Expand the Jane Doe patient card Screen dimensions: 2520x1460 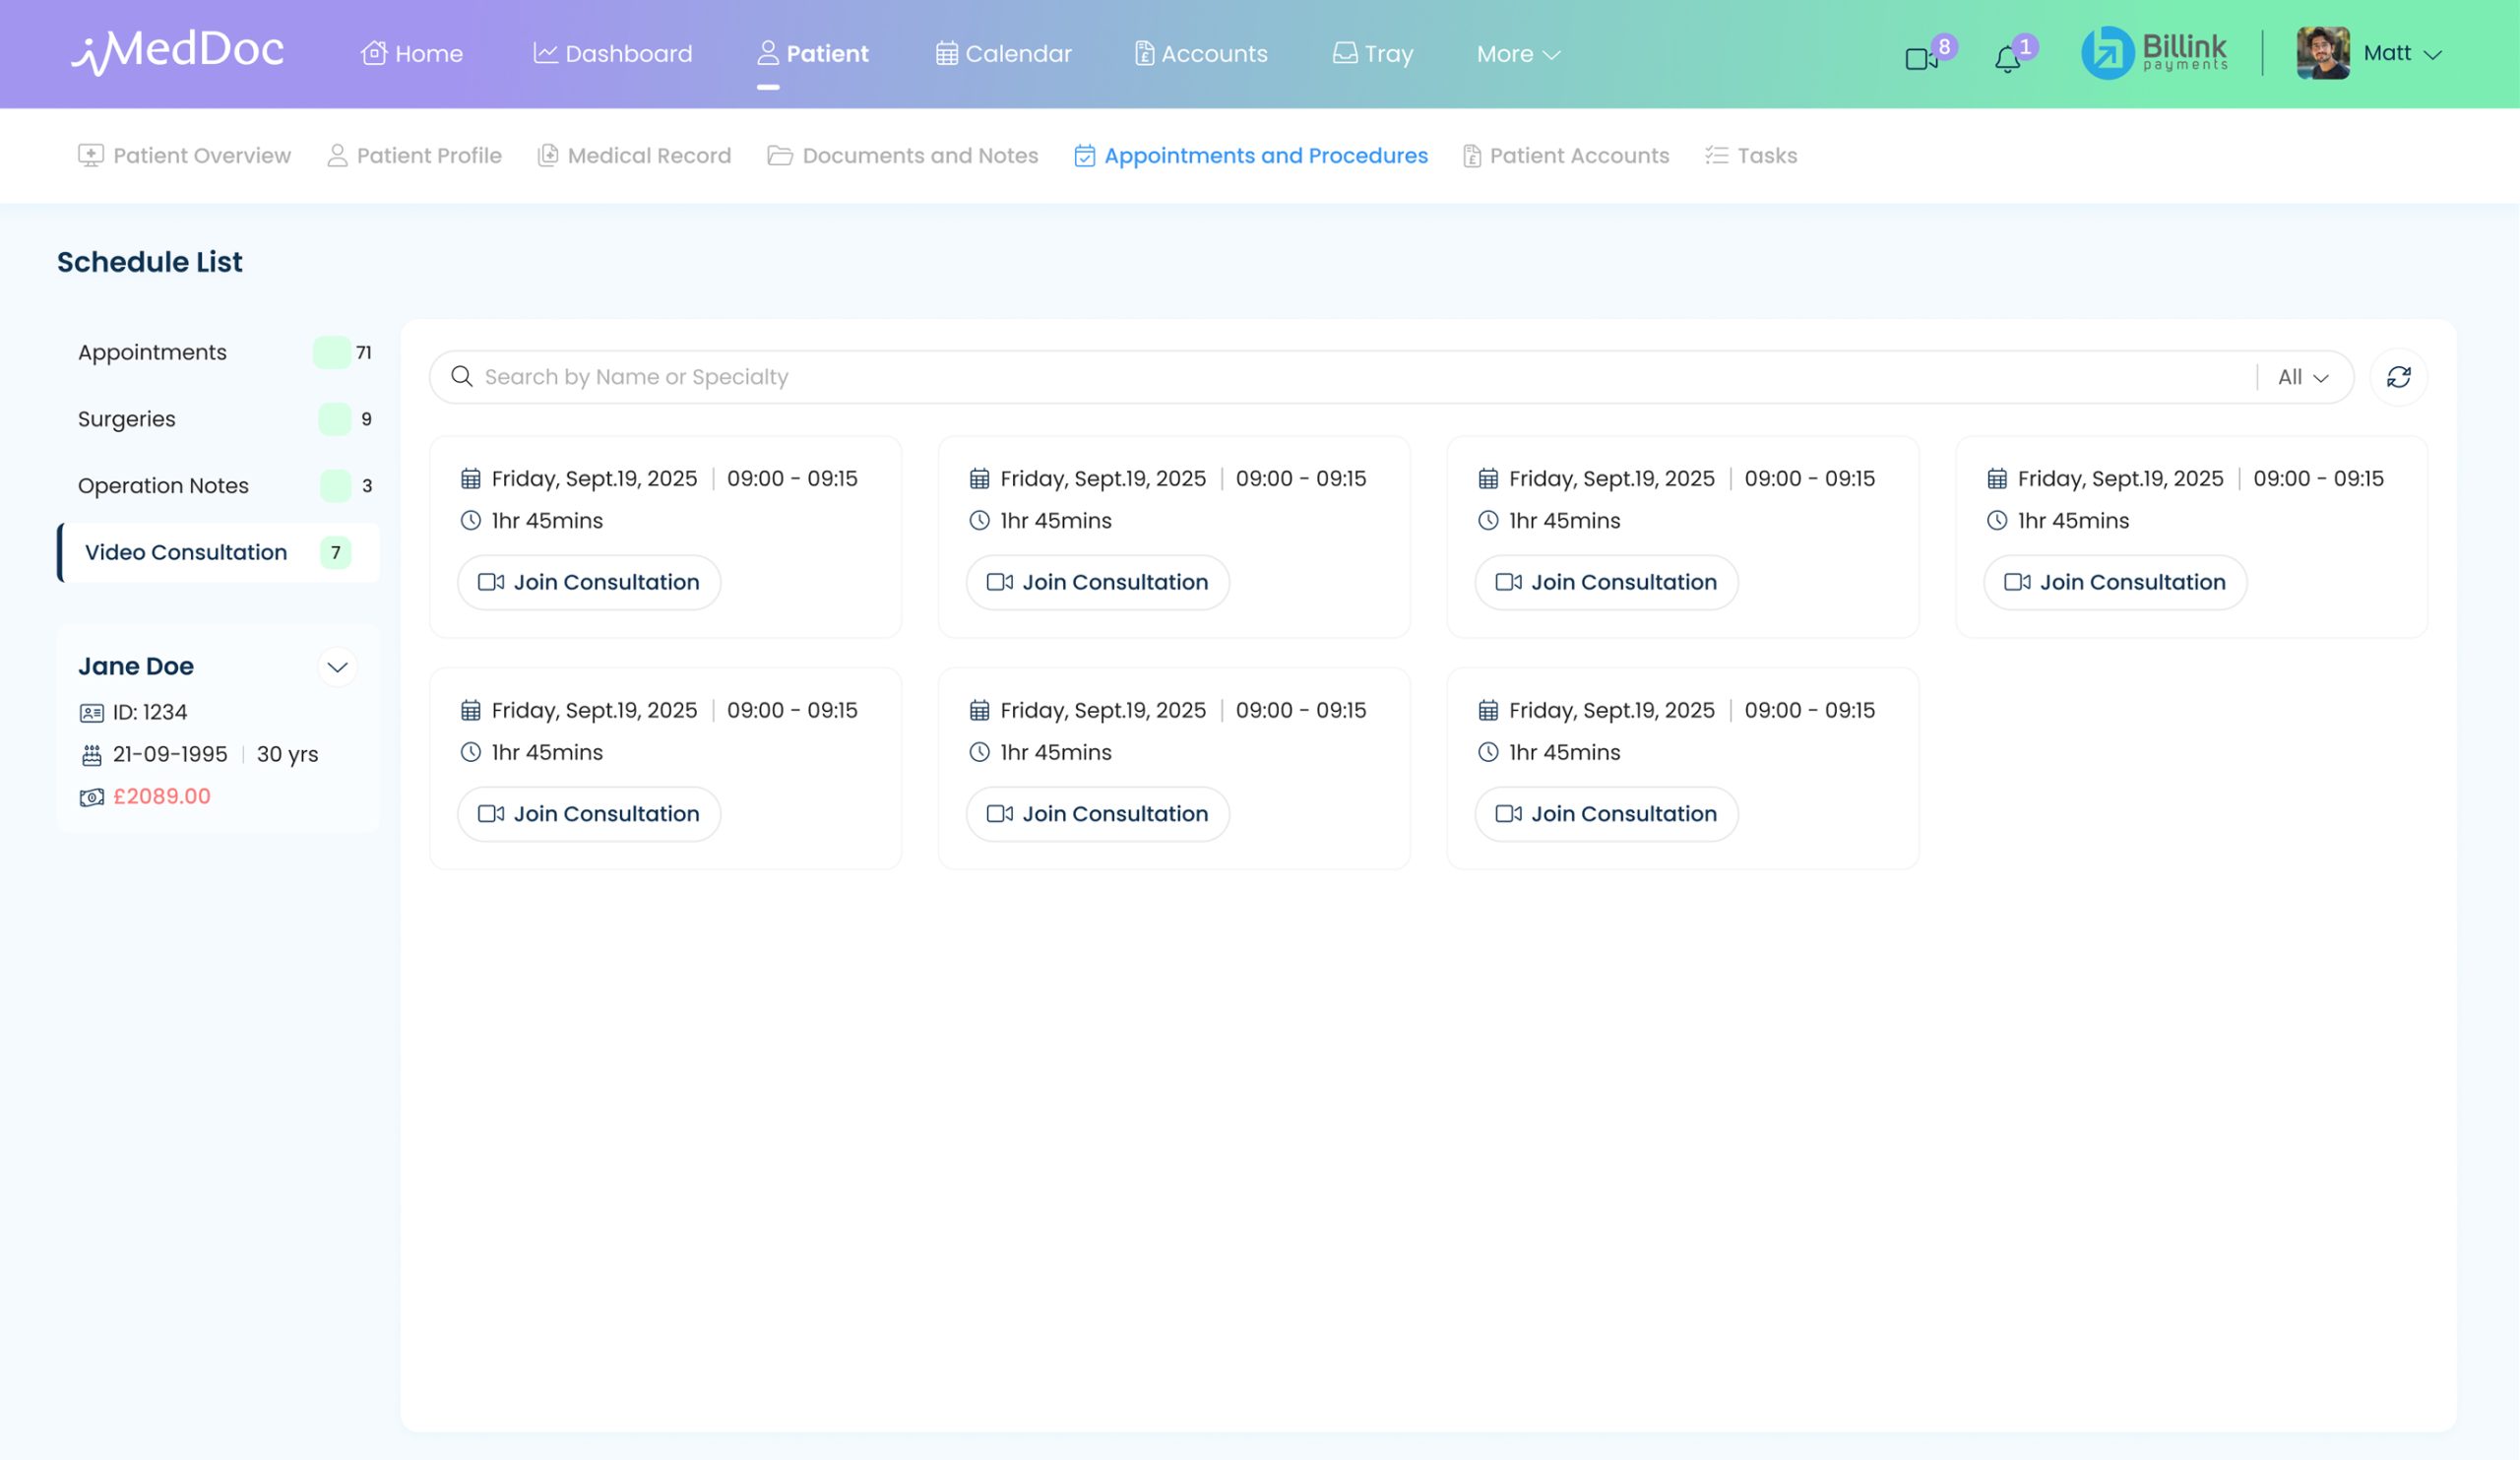click(337, 667)
